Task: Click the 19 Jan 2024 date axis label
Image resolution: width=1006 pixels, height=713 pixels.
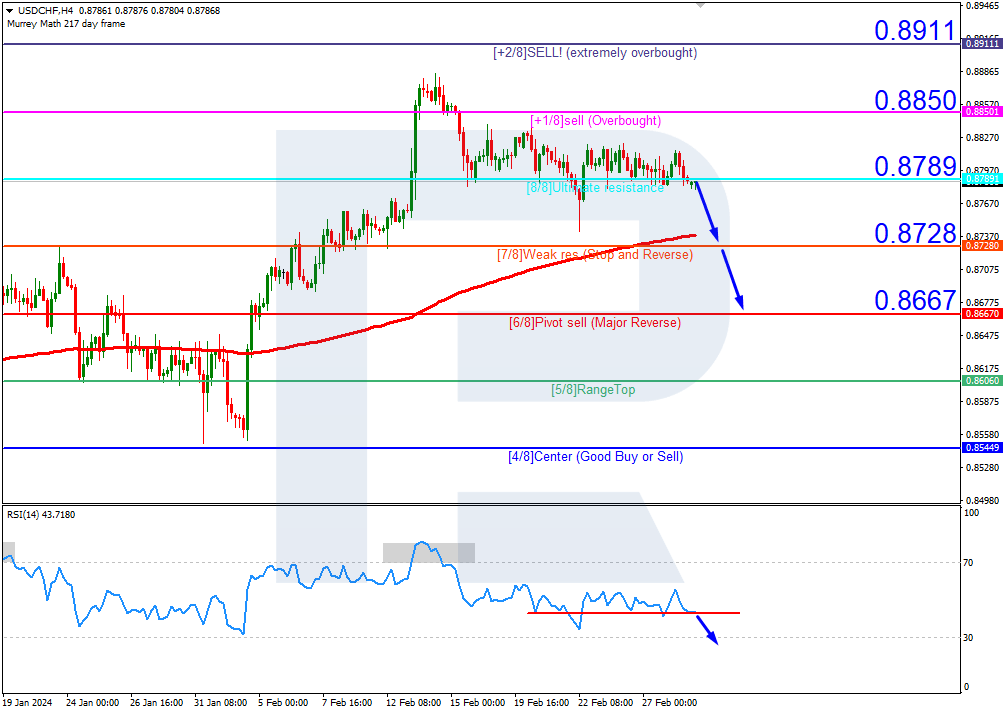Action: 29,703
